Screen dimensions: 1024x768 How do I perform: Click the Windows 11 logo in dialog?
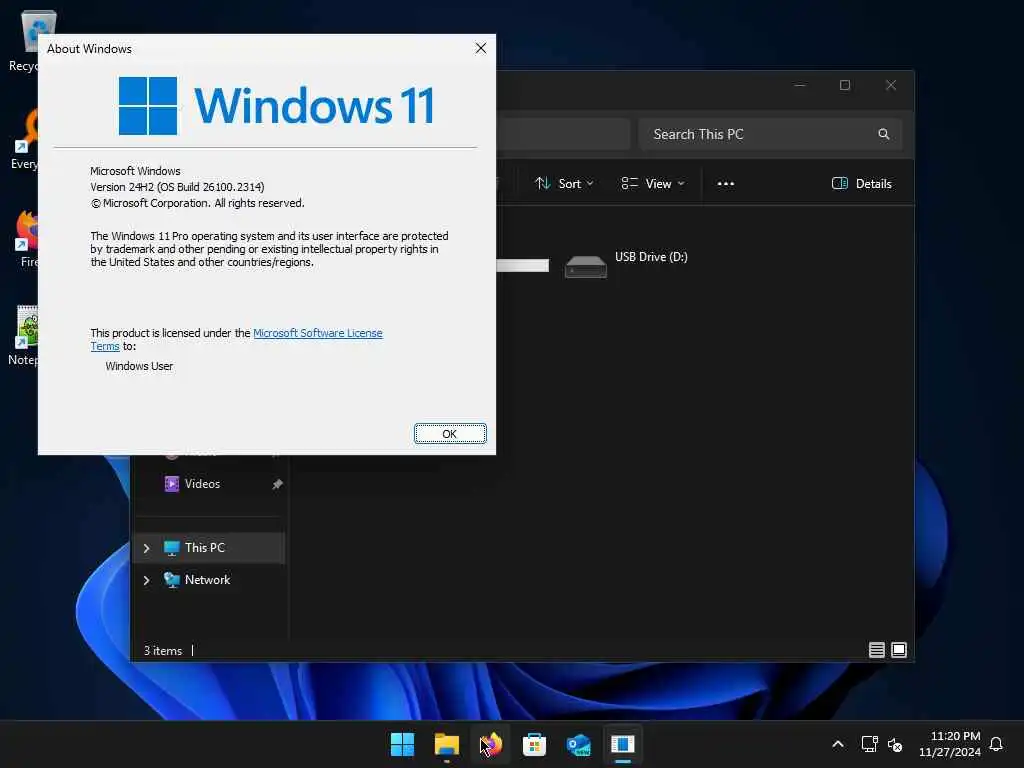pyautogui.click(x=277, y=105)
